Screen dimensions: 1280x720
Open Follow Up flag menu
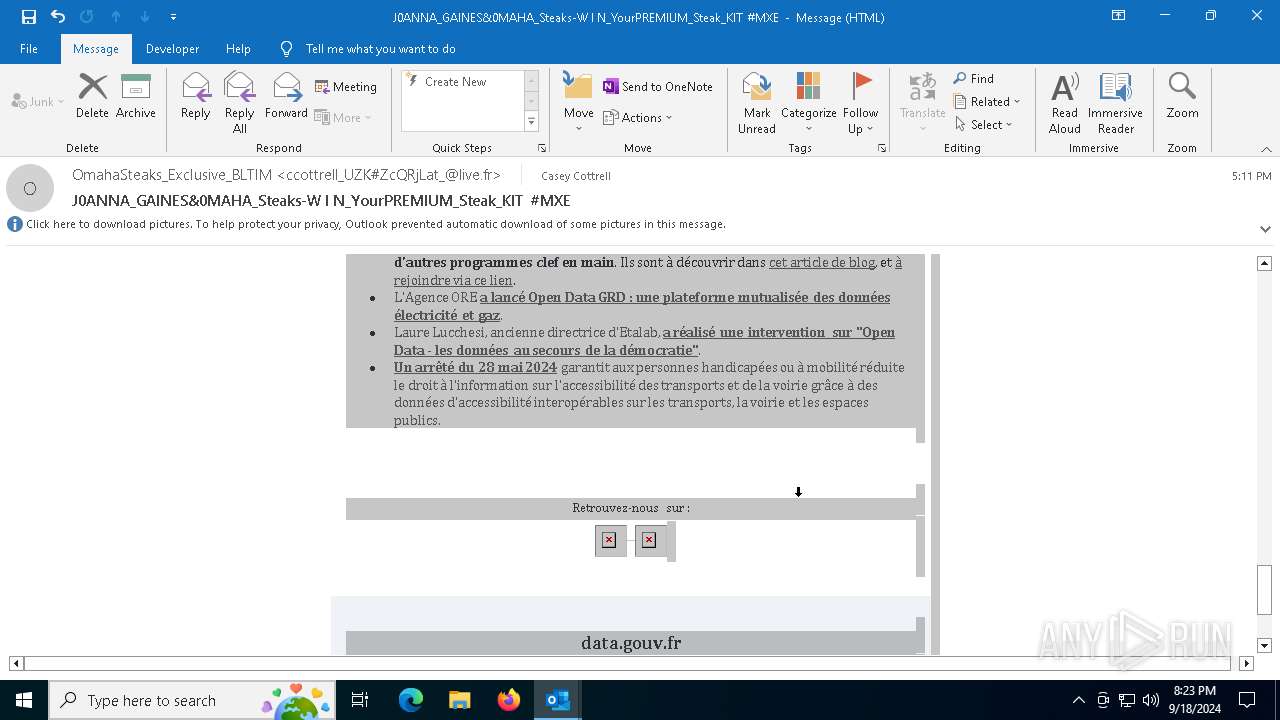[x=860, y=102]
